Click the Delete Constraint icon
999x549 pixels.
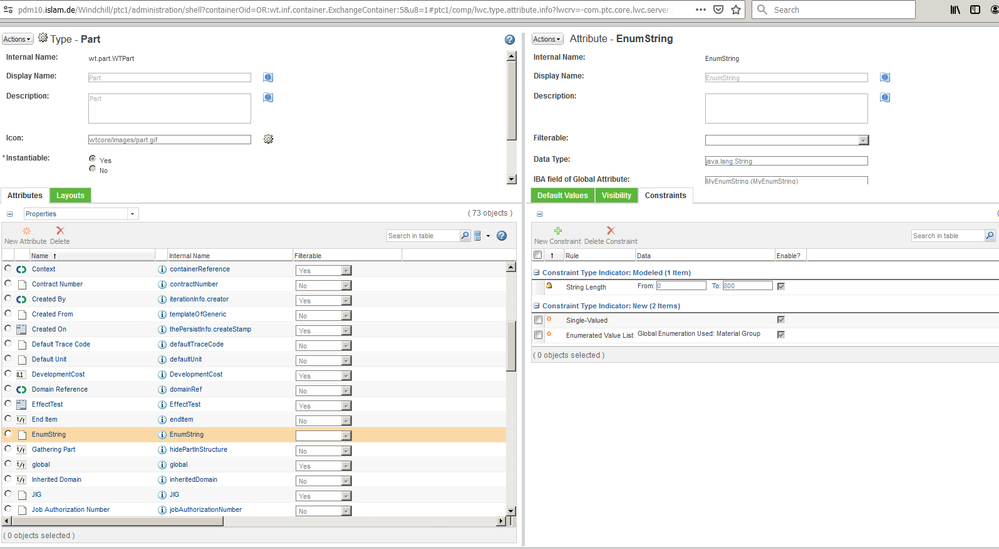(610, 231)
